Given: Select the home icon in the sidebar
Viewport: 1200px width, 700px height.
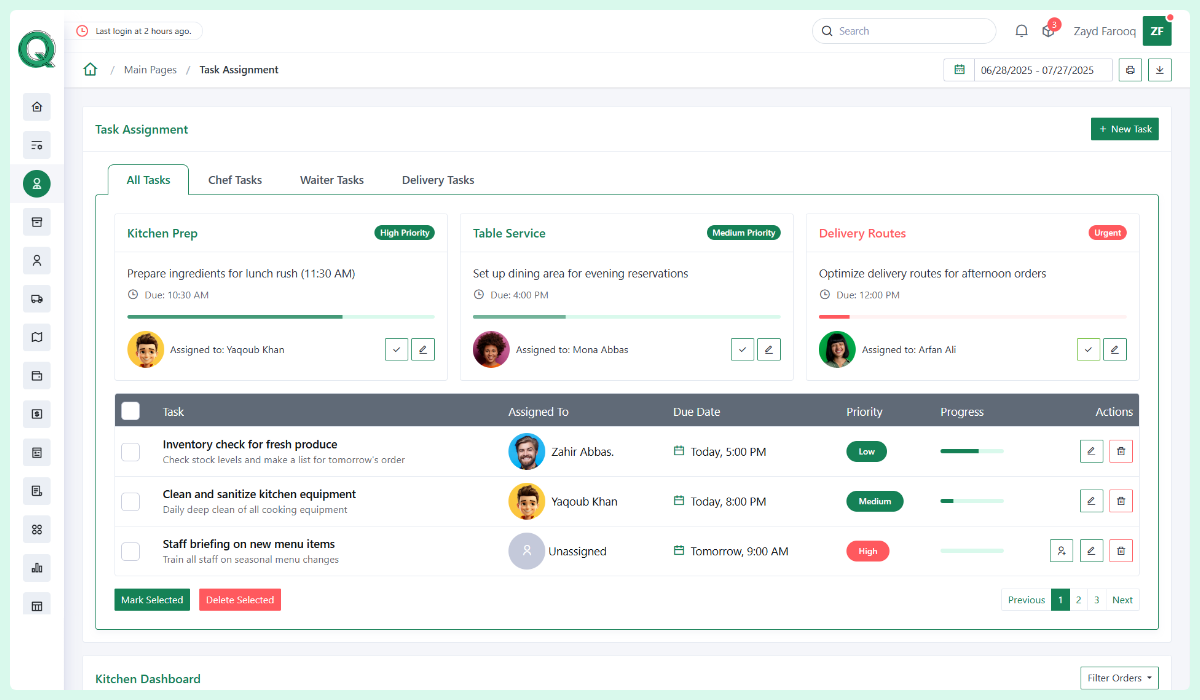Looking at the screenshot, I should tap(36, 106).
